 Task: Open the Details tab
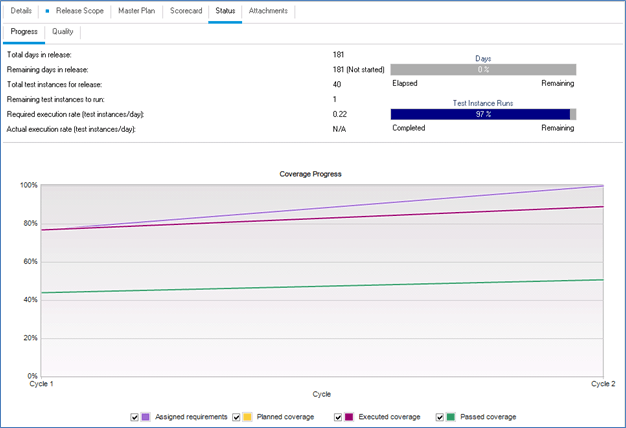pos(22,10)
